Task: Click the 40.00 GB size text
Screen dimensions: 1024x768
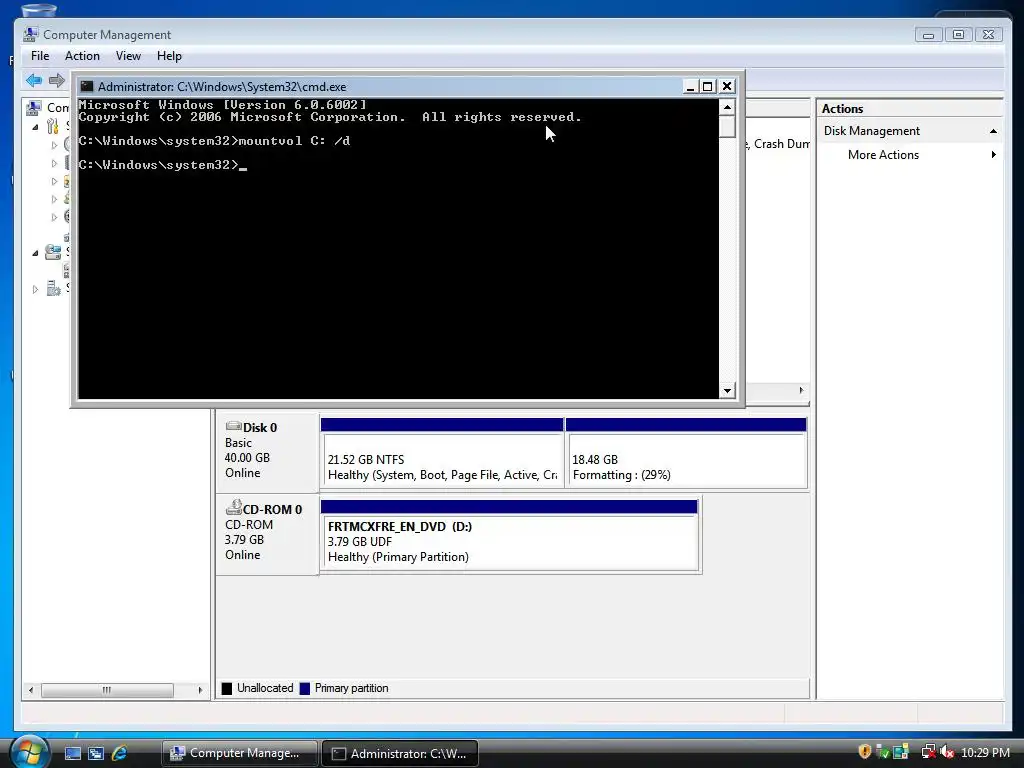Action: pos(247,458)
